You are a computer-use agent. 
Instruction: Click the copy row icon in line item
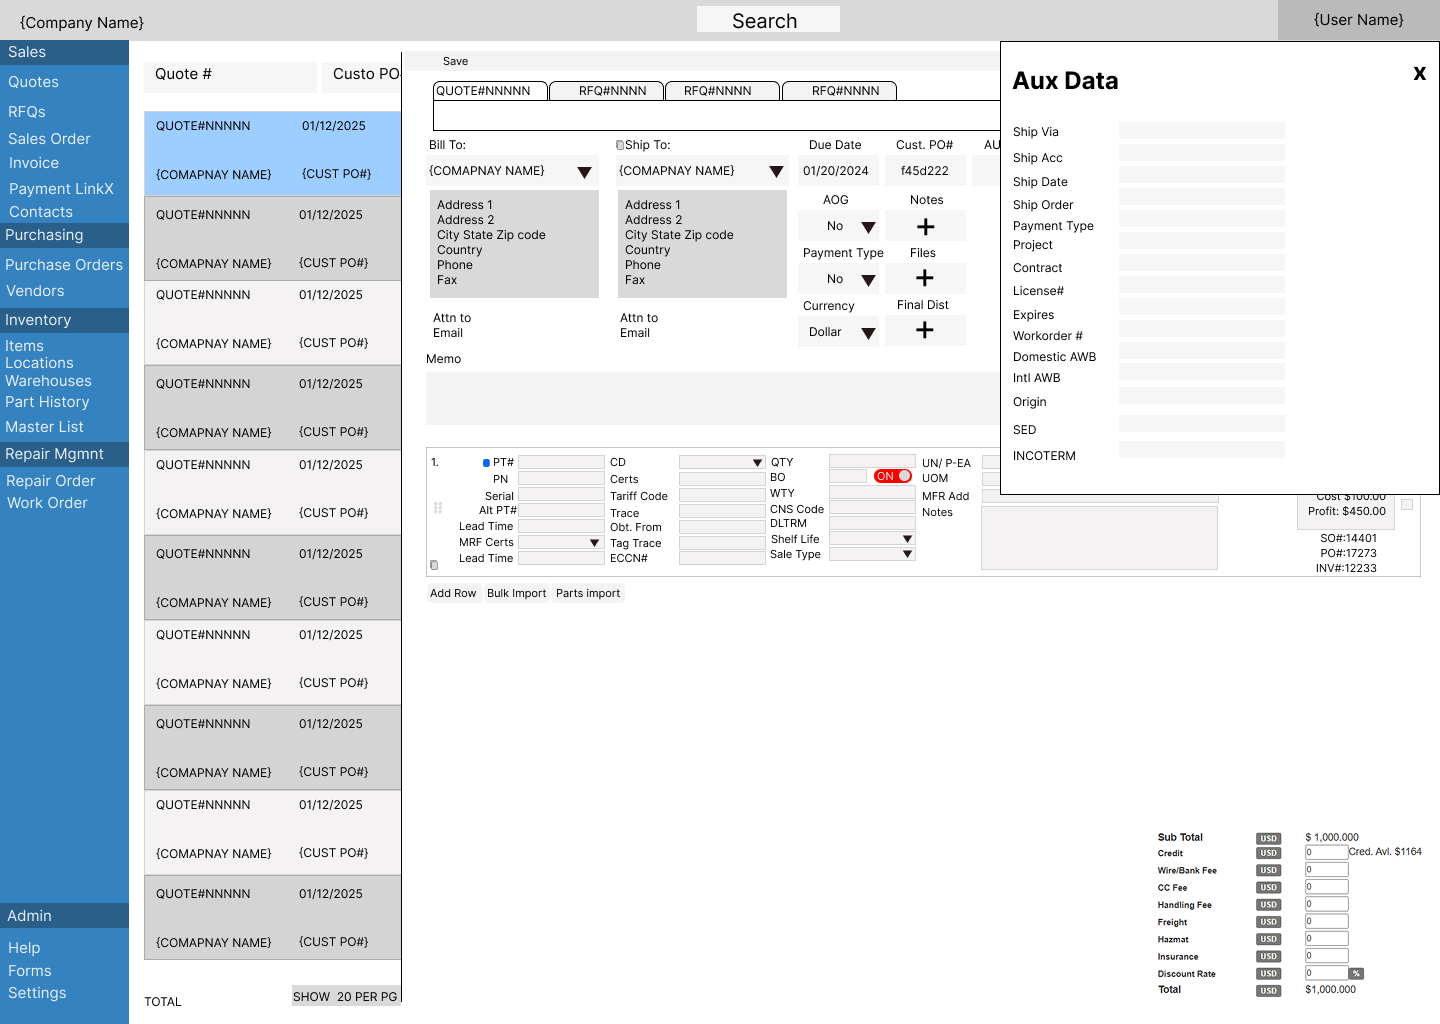pos(434,565)
